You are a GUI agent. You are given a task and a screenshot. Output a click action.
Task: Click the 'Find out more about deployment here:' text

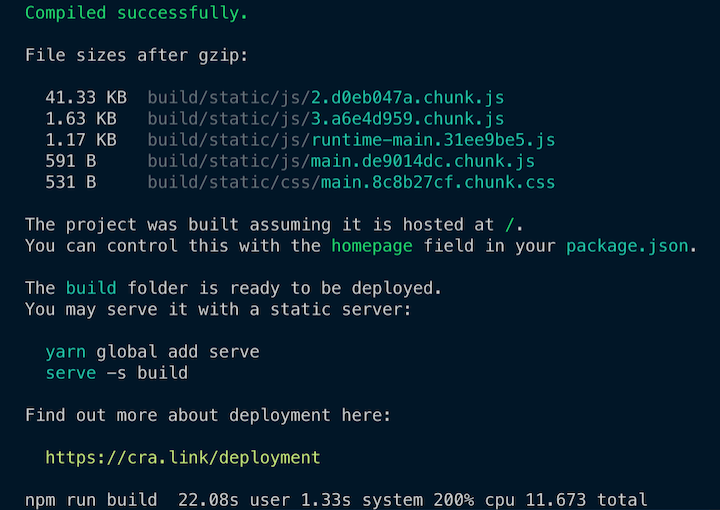[208, 415]
